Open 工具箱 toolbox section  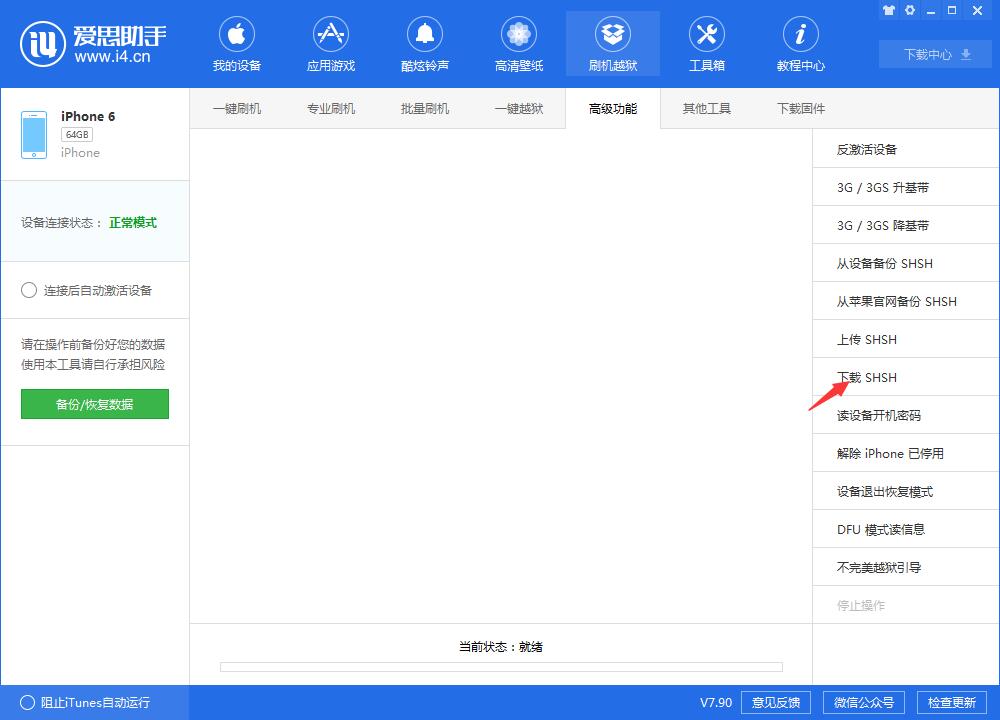click(706, 46)
